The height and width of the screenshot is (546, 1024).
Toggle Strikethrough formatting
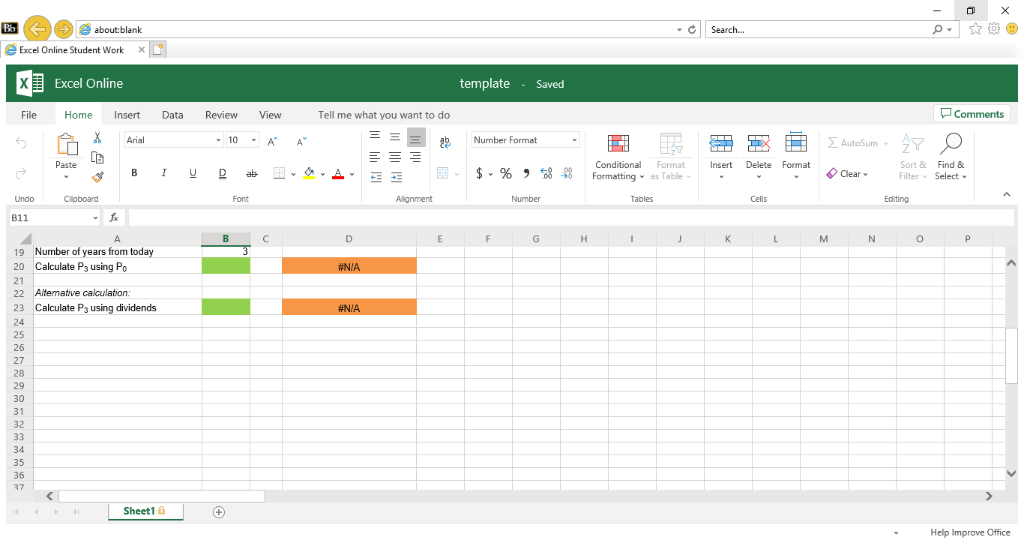click(x=251, y=173)
